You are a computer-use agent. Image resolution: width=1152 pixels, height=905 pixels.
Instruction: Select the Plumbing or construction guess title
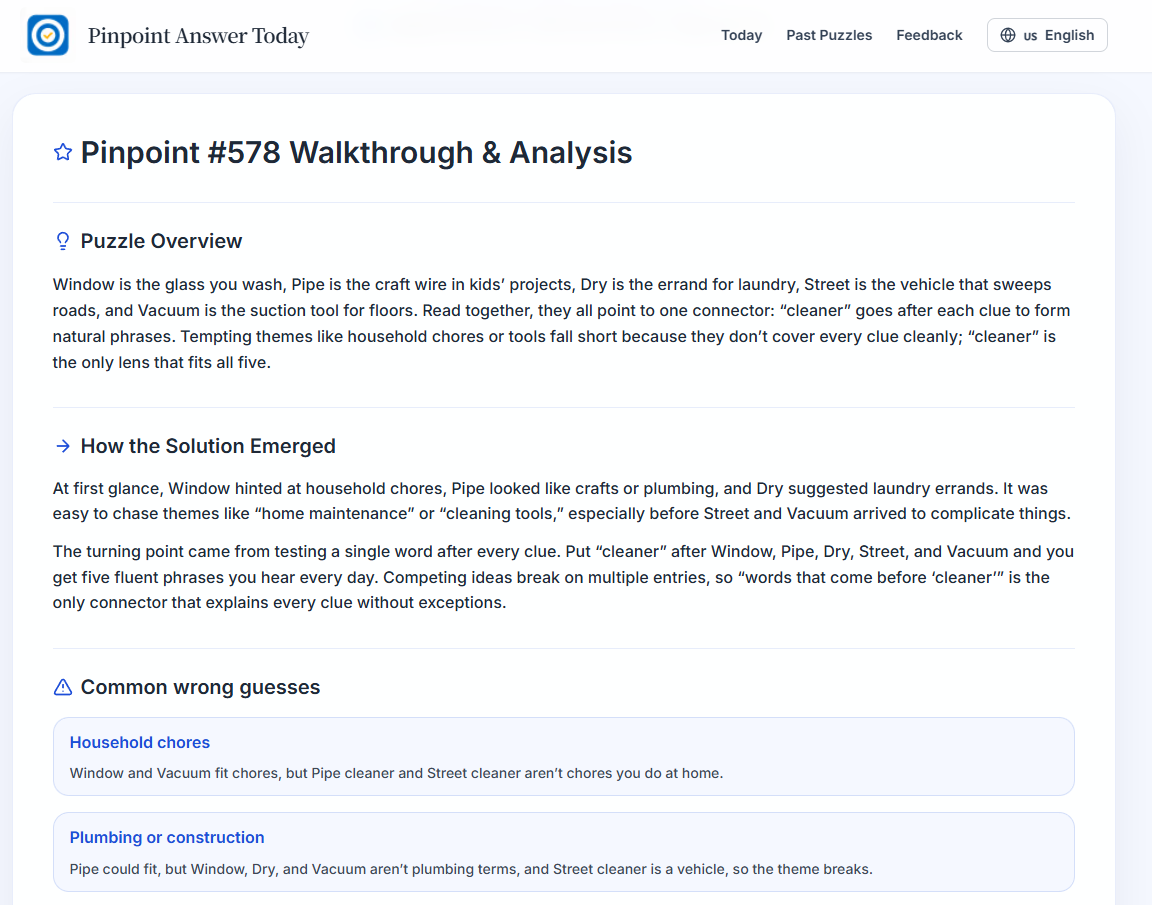[167, 837]
